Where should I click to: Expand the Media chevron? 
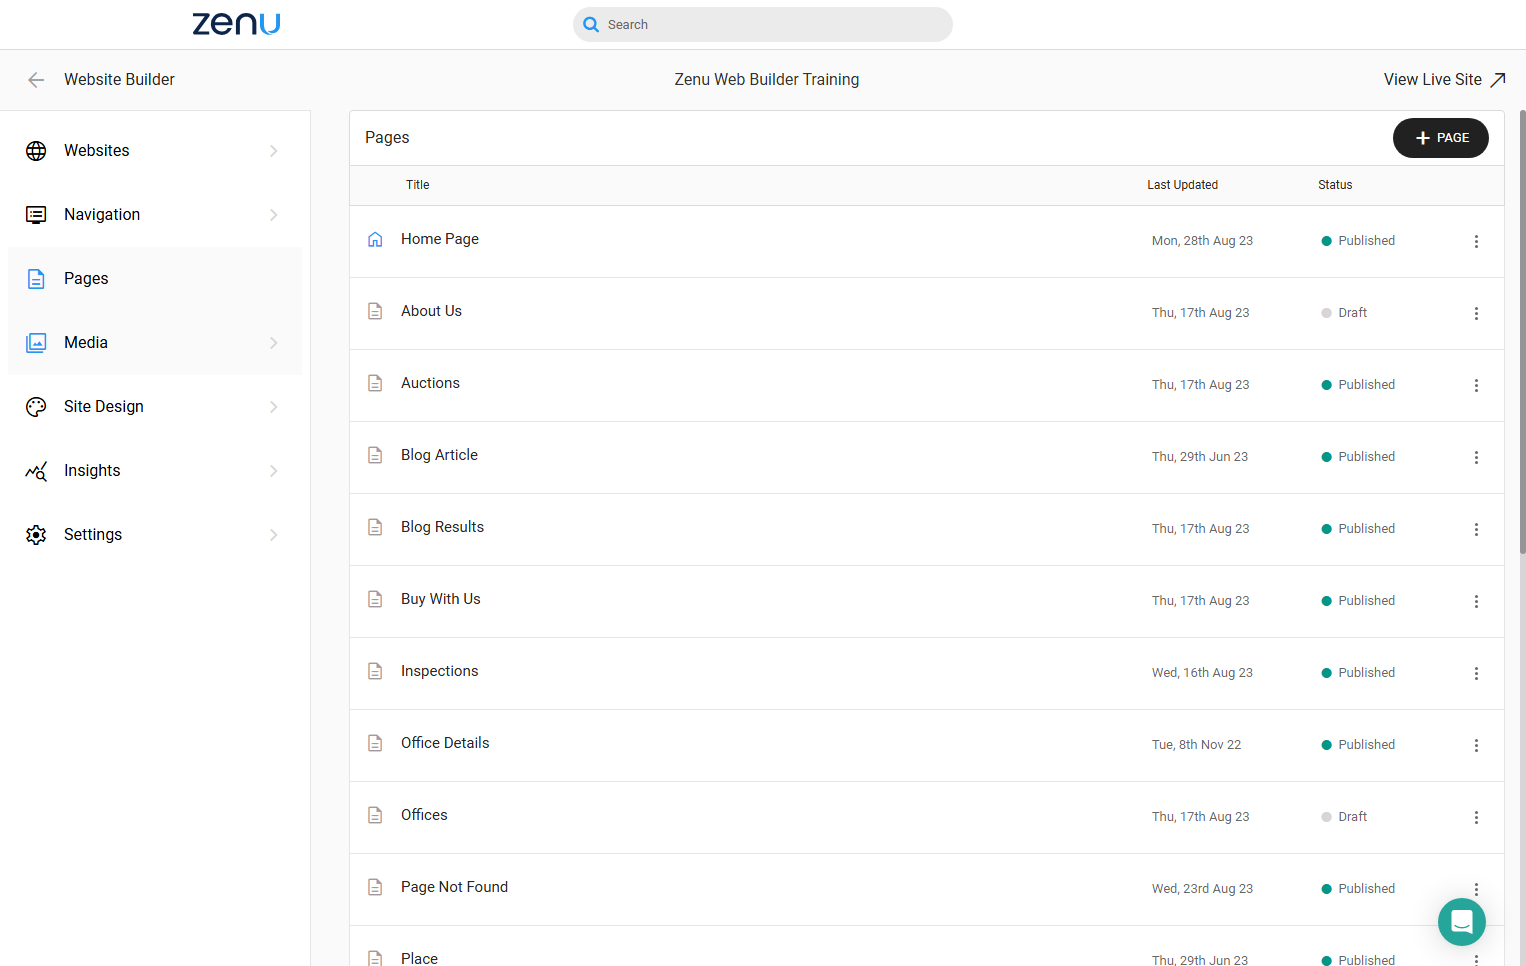(x=274, y=343)
